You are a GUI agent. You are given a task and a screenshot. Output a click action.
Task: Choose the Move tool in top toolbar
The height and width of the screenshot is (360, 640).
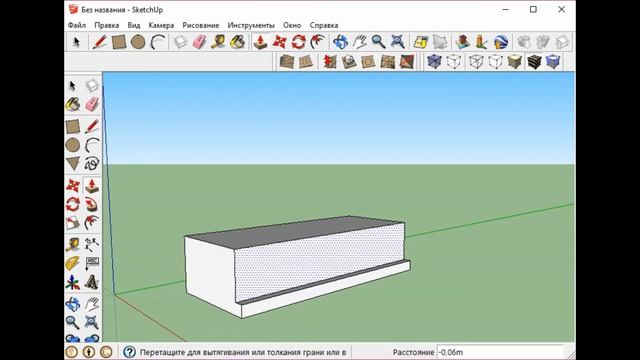pos(280,42)
